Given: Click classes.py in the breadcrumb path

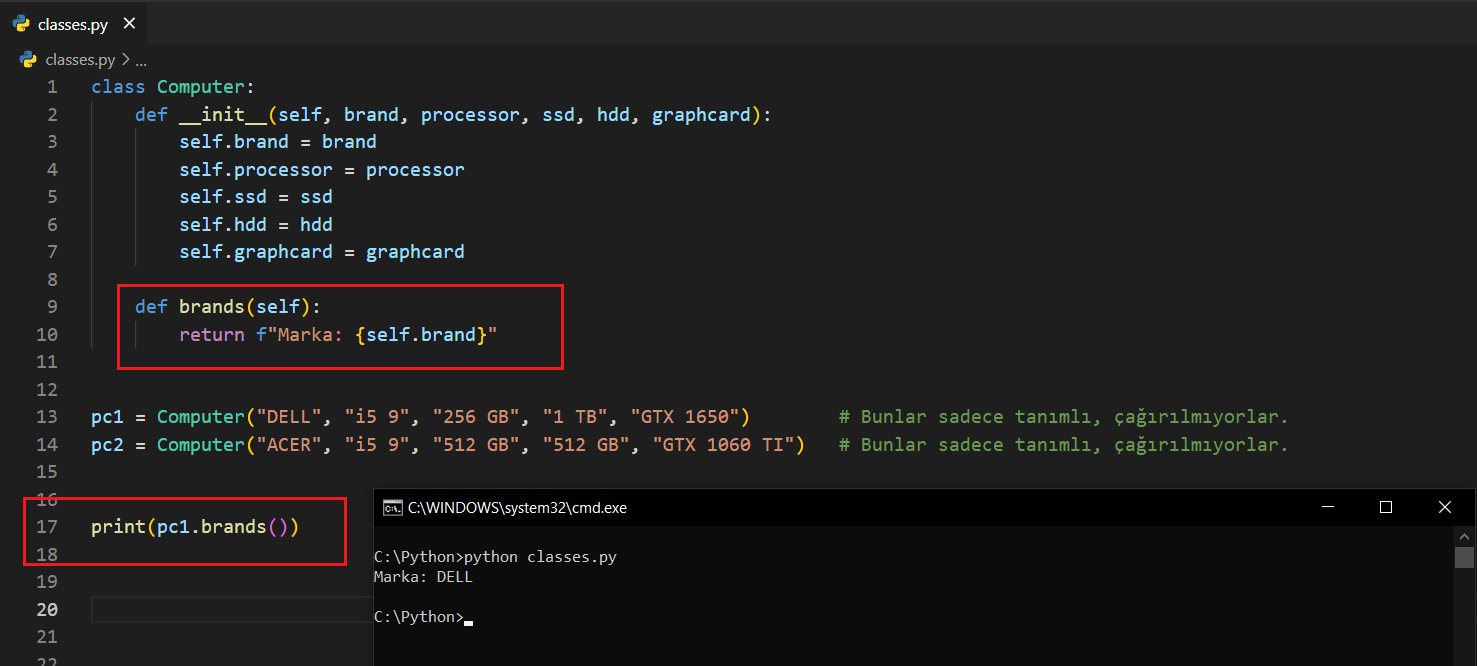Looking at the screenshot, I should coord(80,60).
